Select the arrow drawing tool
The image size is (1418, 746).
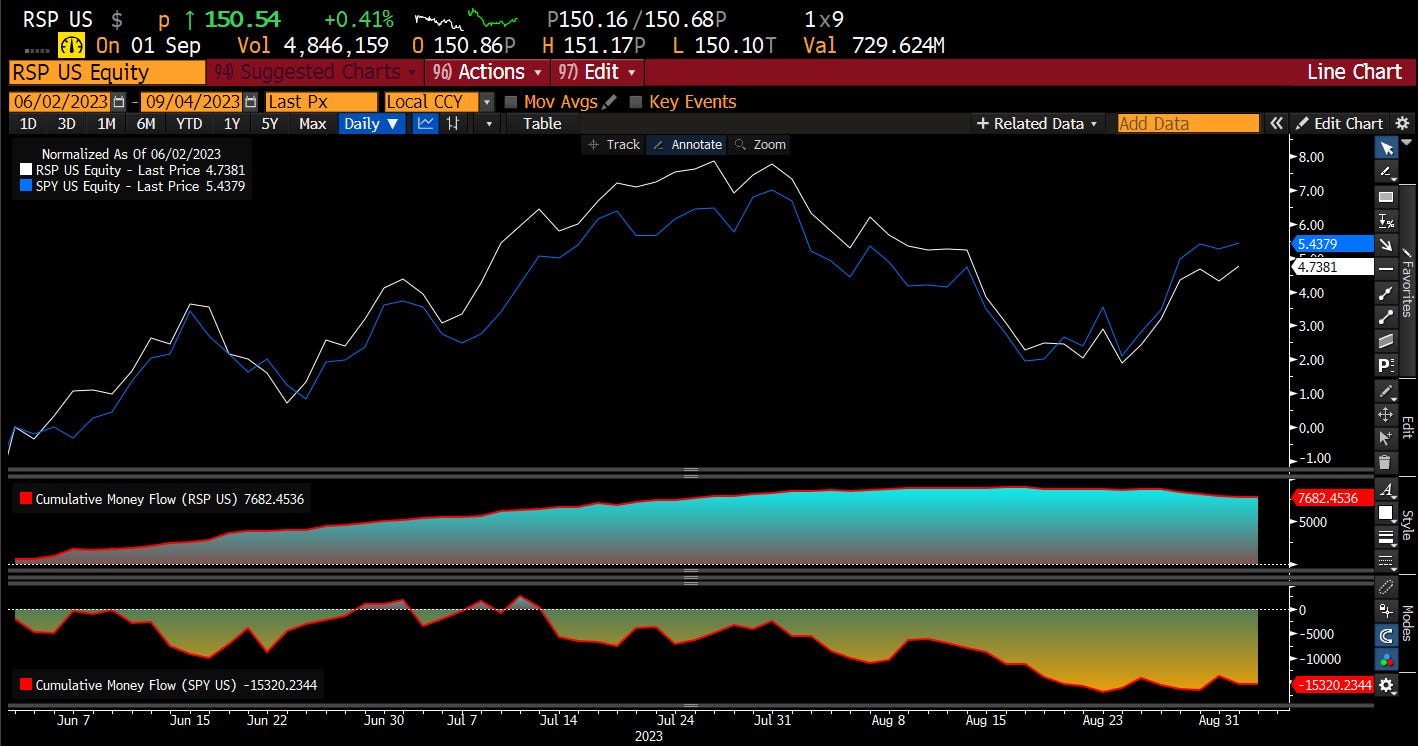coord(1386,244)
